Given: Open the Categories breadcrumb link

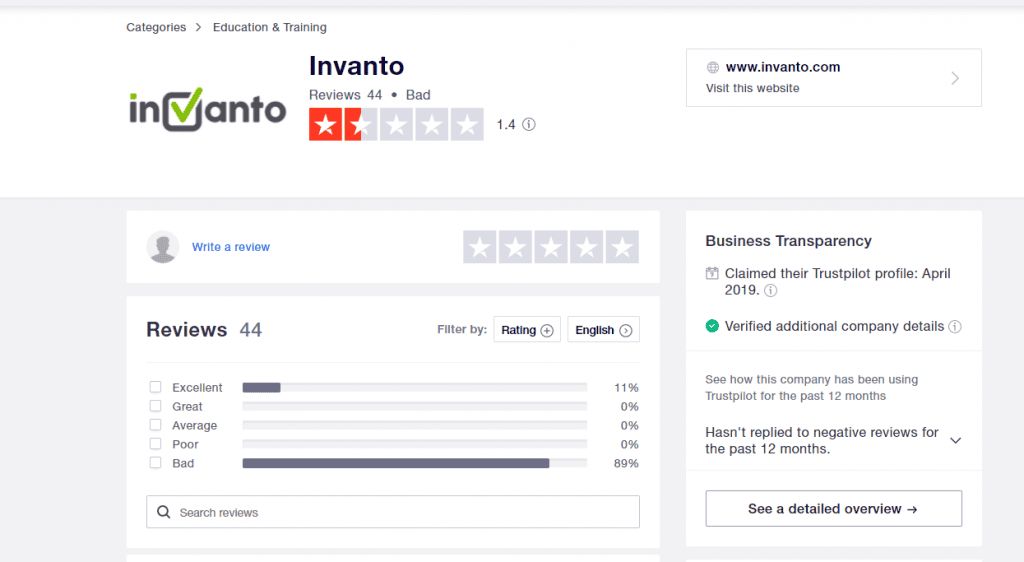Looking at the screenshot, I should (156, 27).
